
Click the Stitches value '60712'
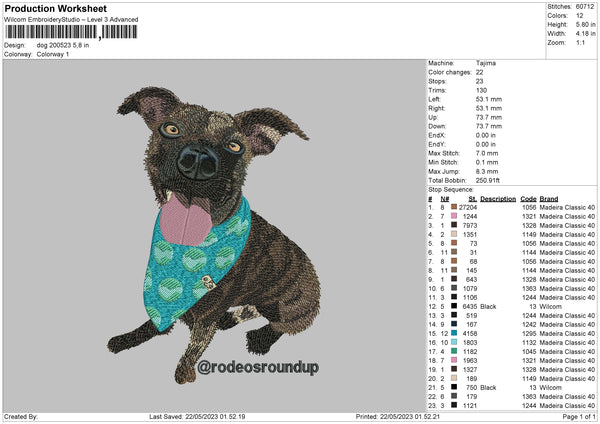585,7
